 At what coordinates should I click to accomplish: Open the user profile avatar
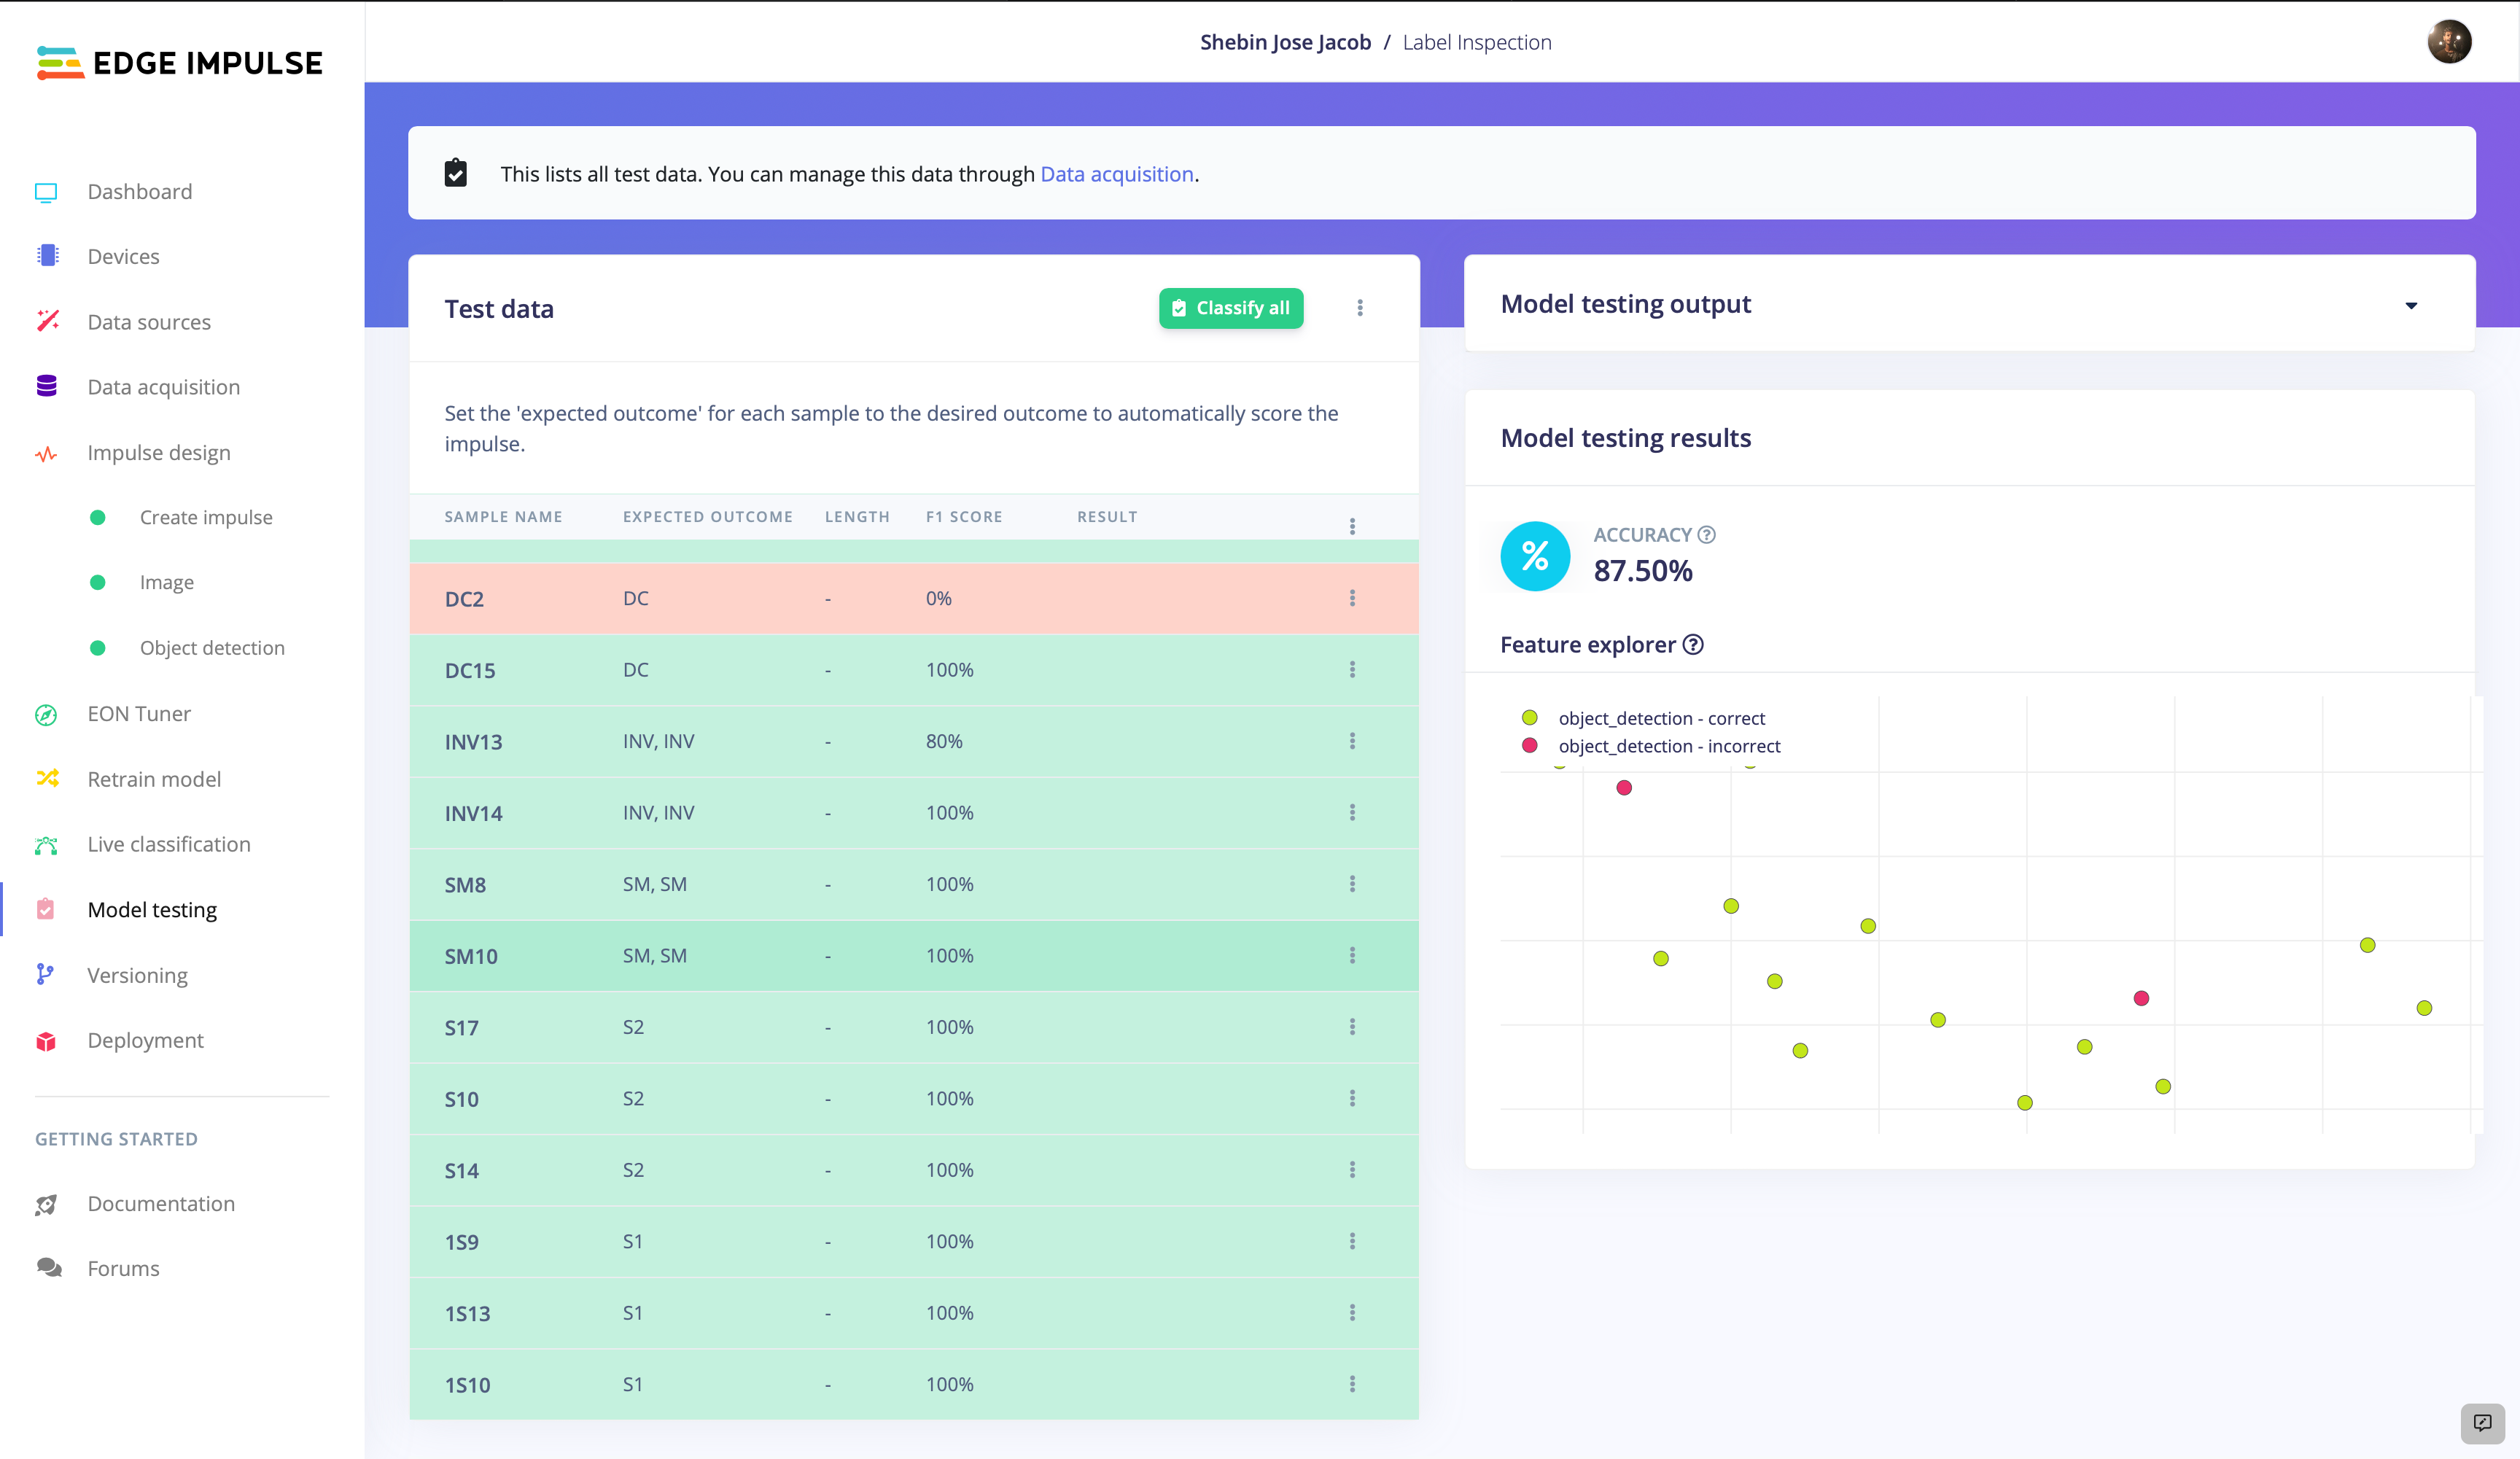point(2449,42)
